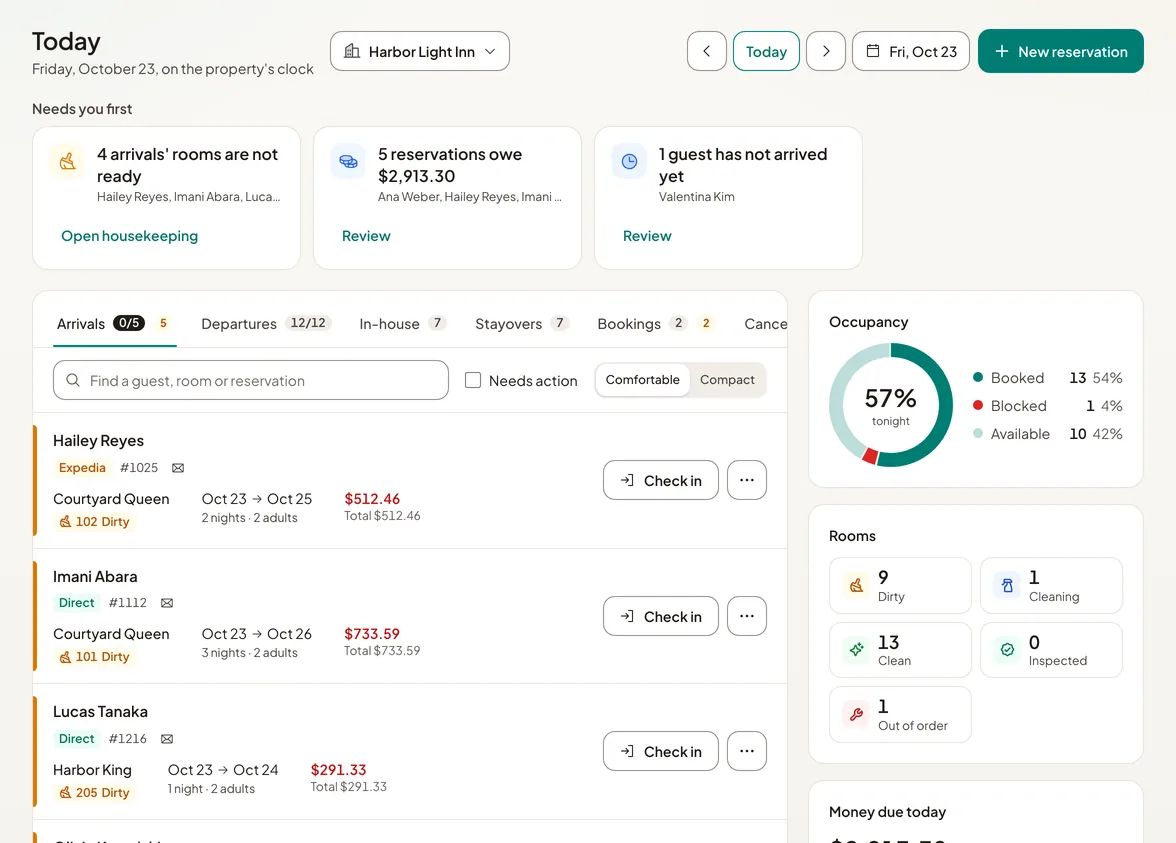Switch list density to Comfortable
This screenshot has width=1176, height=843.
[643, 380]
